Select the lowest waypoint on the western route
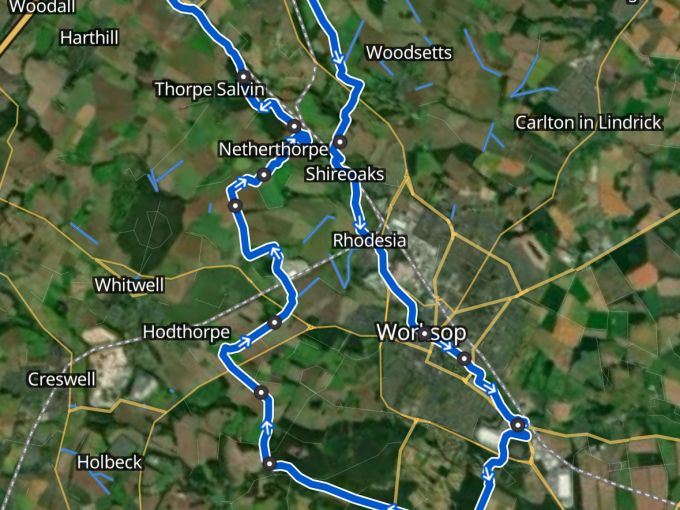This screenshot has width=680, height=510. point(269,464)
